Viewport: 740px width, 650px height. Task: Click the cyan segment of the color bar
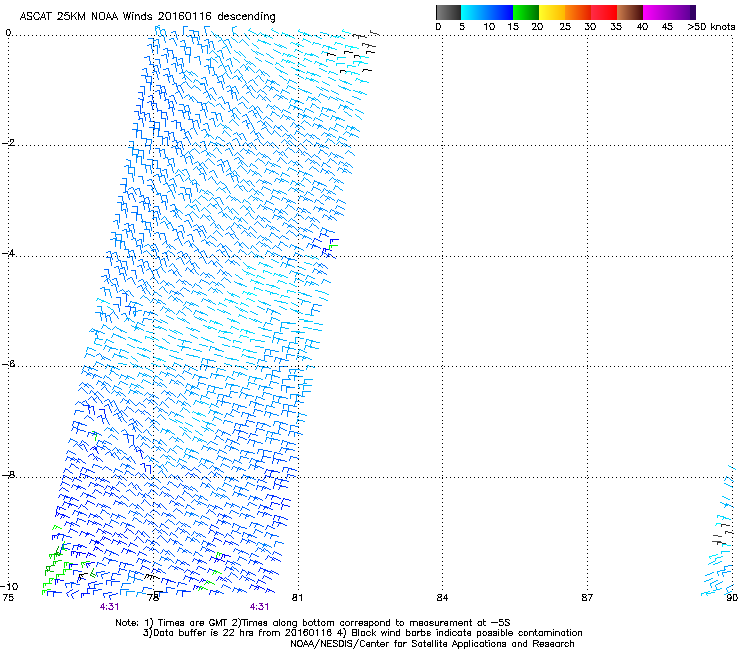[474, 12]
